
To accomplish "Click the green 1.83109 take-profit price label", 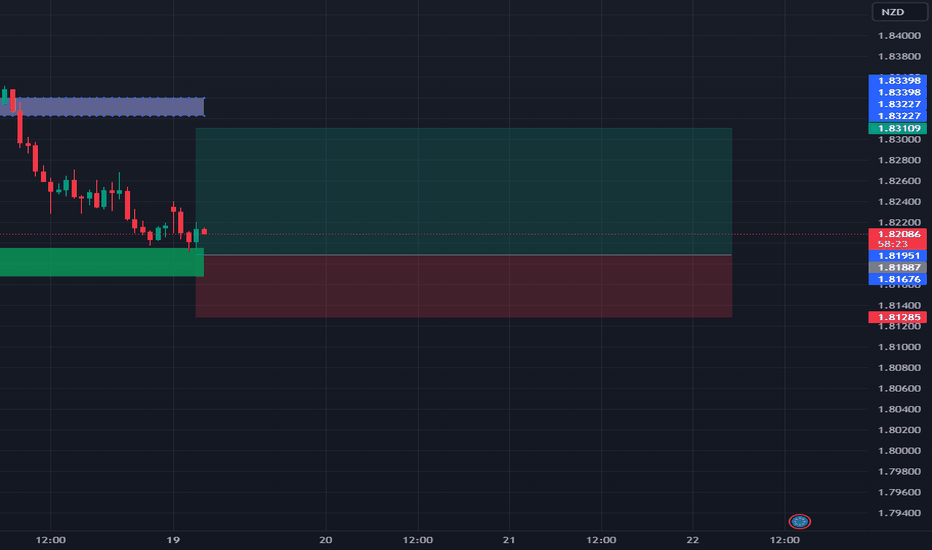I will (x=898, y=128).
